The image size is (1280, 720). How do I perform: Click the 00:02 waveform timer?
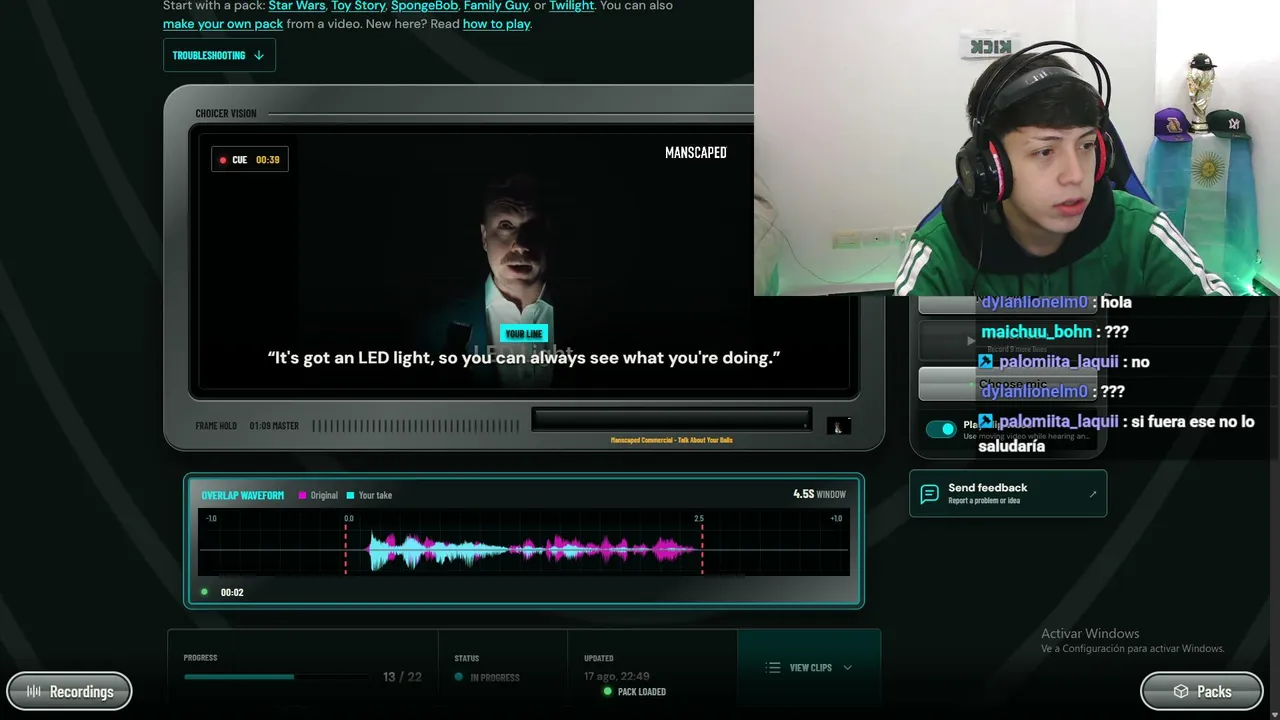coord(232,593)
